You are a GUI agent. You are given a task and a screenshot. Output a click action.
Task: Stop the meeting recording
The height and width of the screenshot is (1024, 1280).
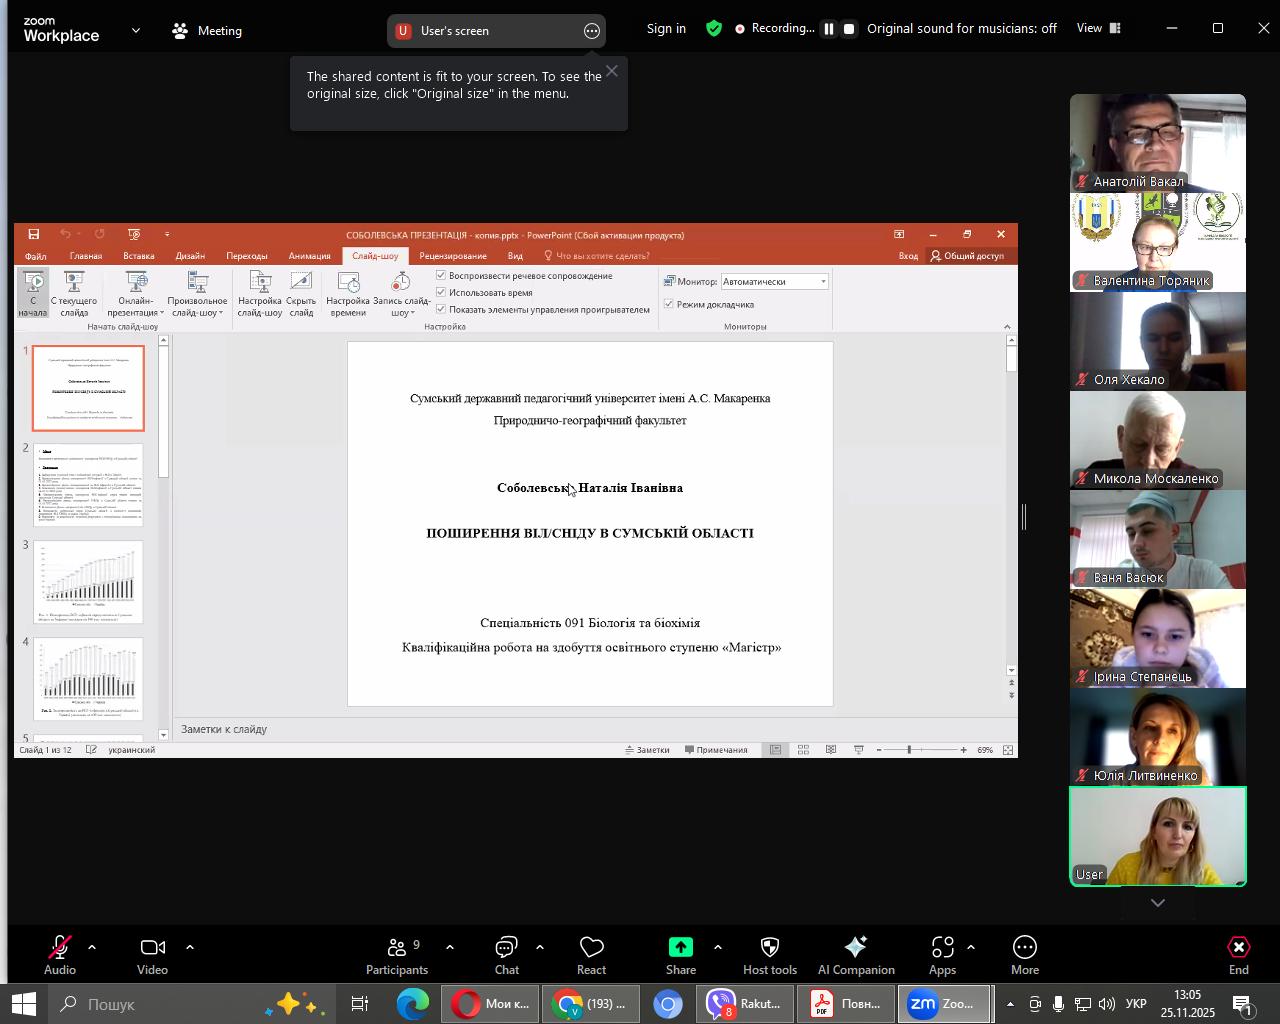[x=849, y=29]
